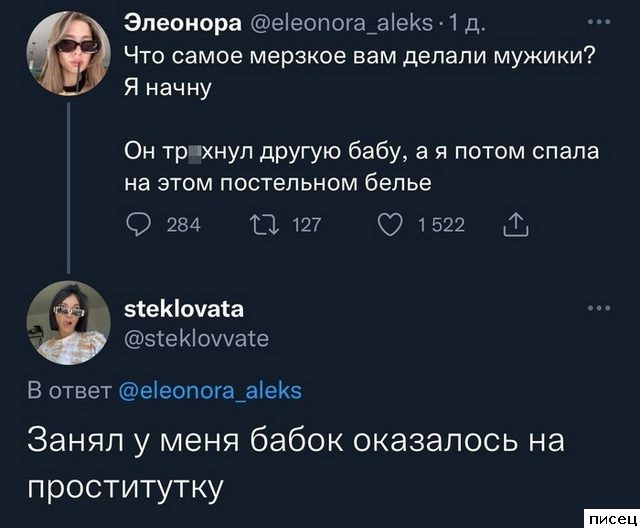
Task: Click the 127 retweets count
Action: click(307, 226)
